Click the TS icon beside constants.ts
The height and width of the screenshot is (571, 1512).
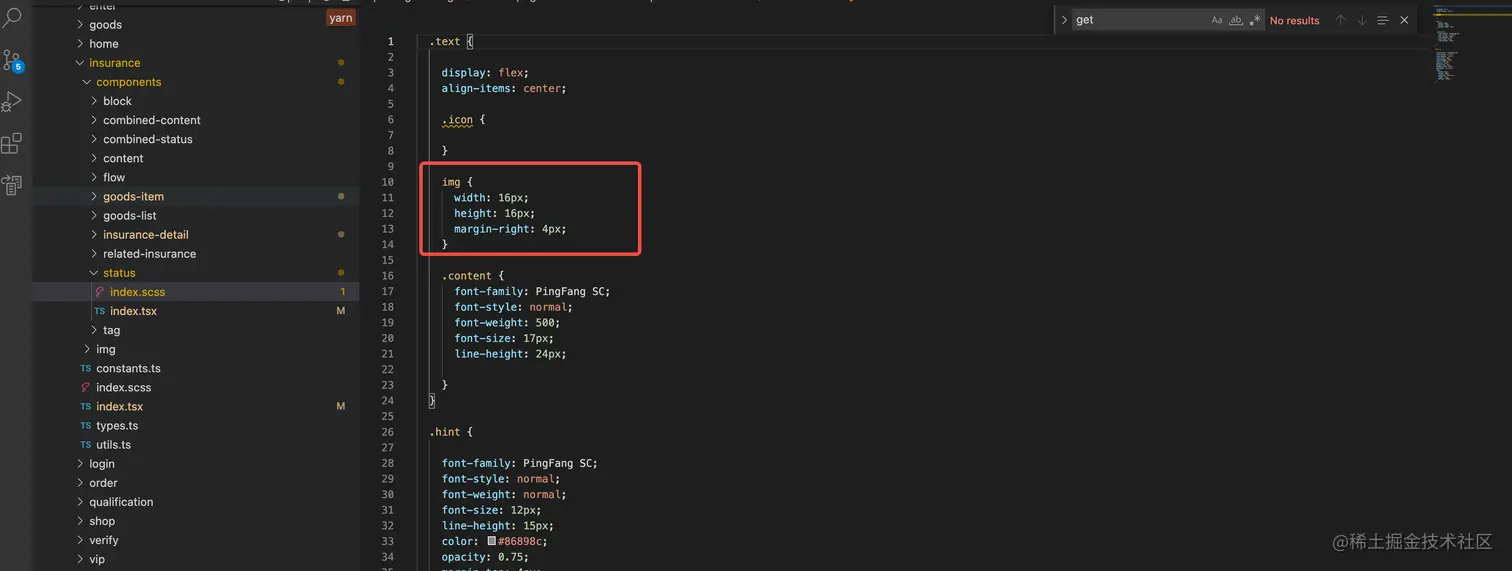(86, 369)
